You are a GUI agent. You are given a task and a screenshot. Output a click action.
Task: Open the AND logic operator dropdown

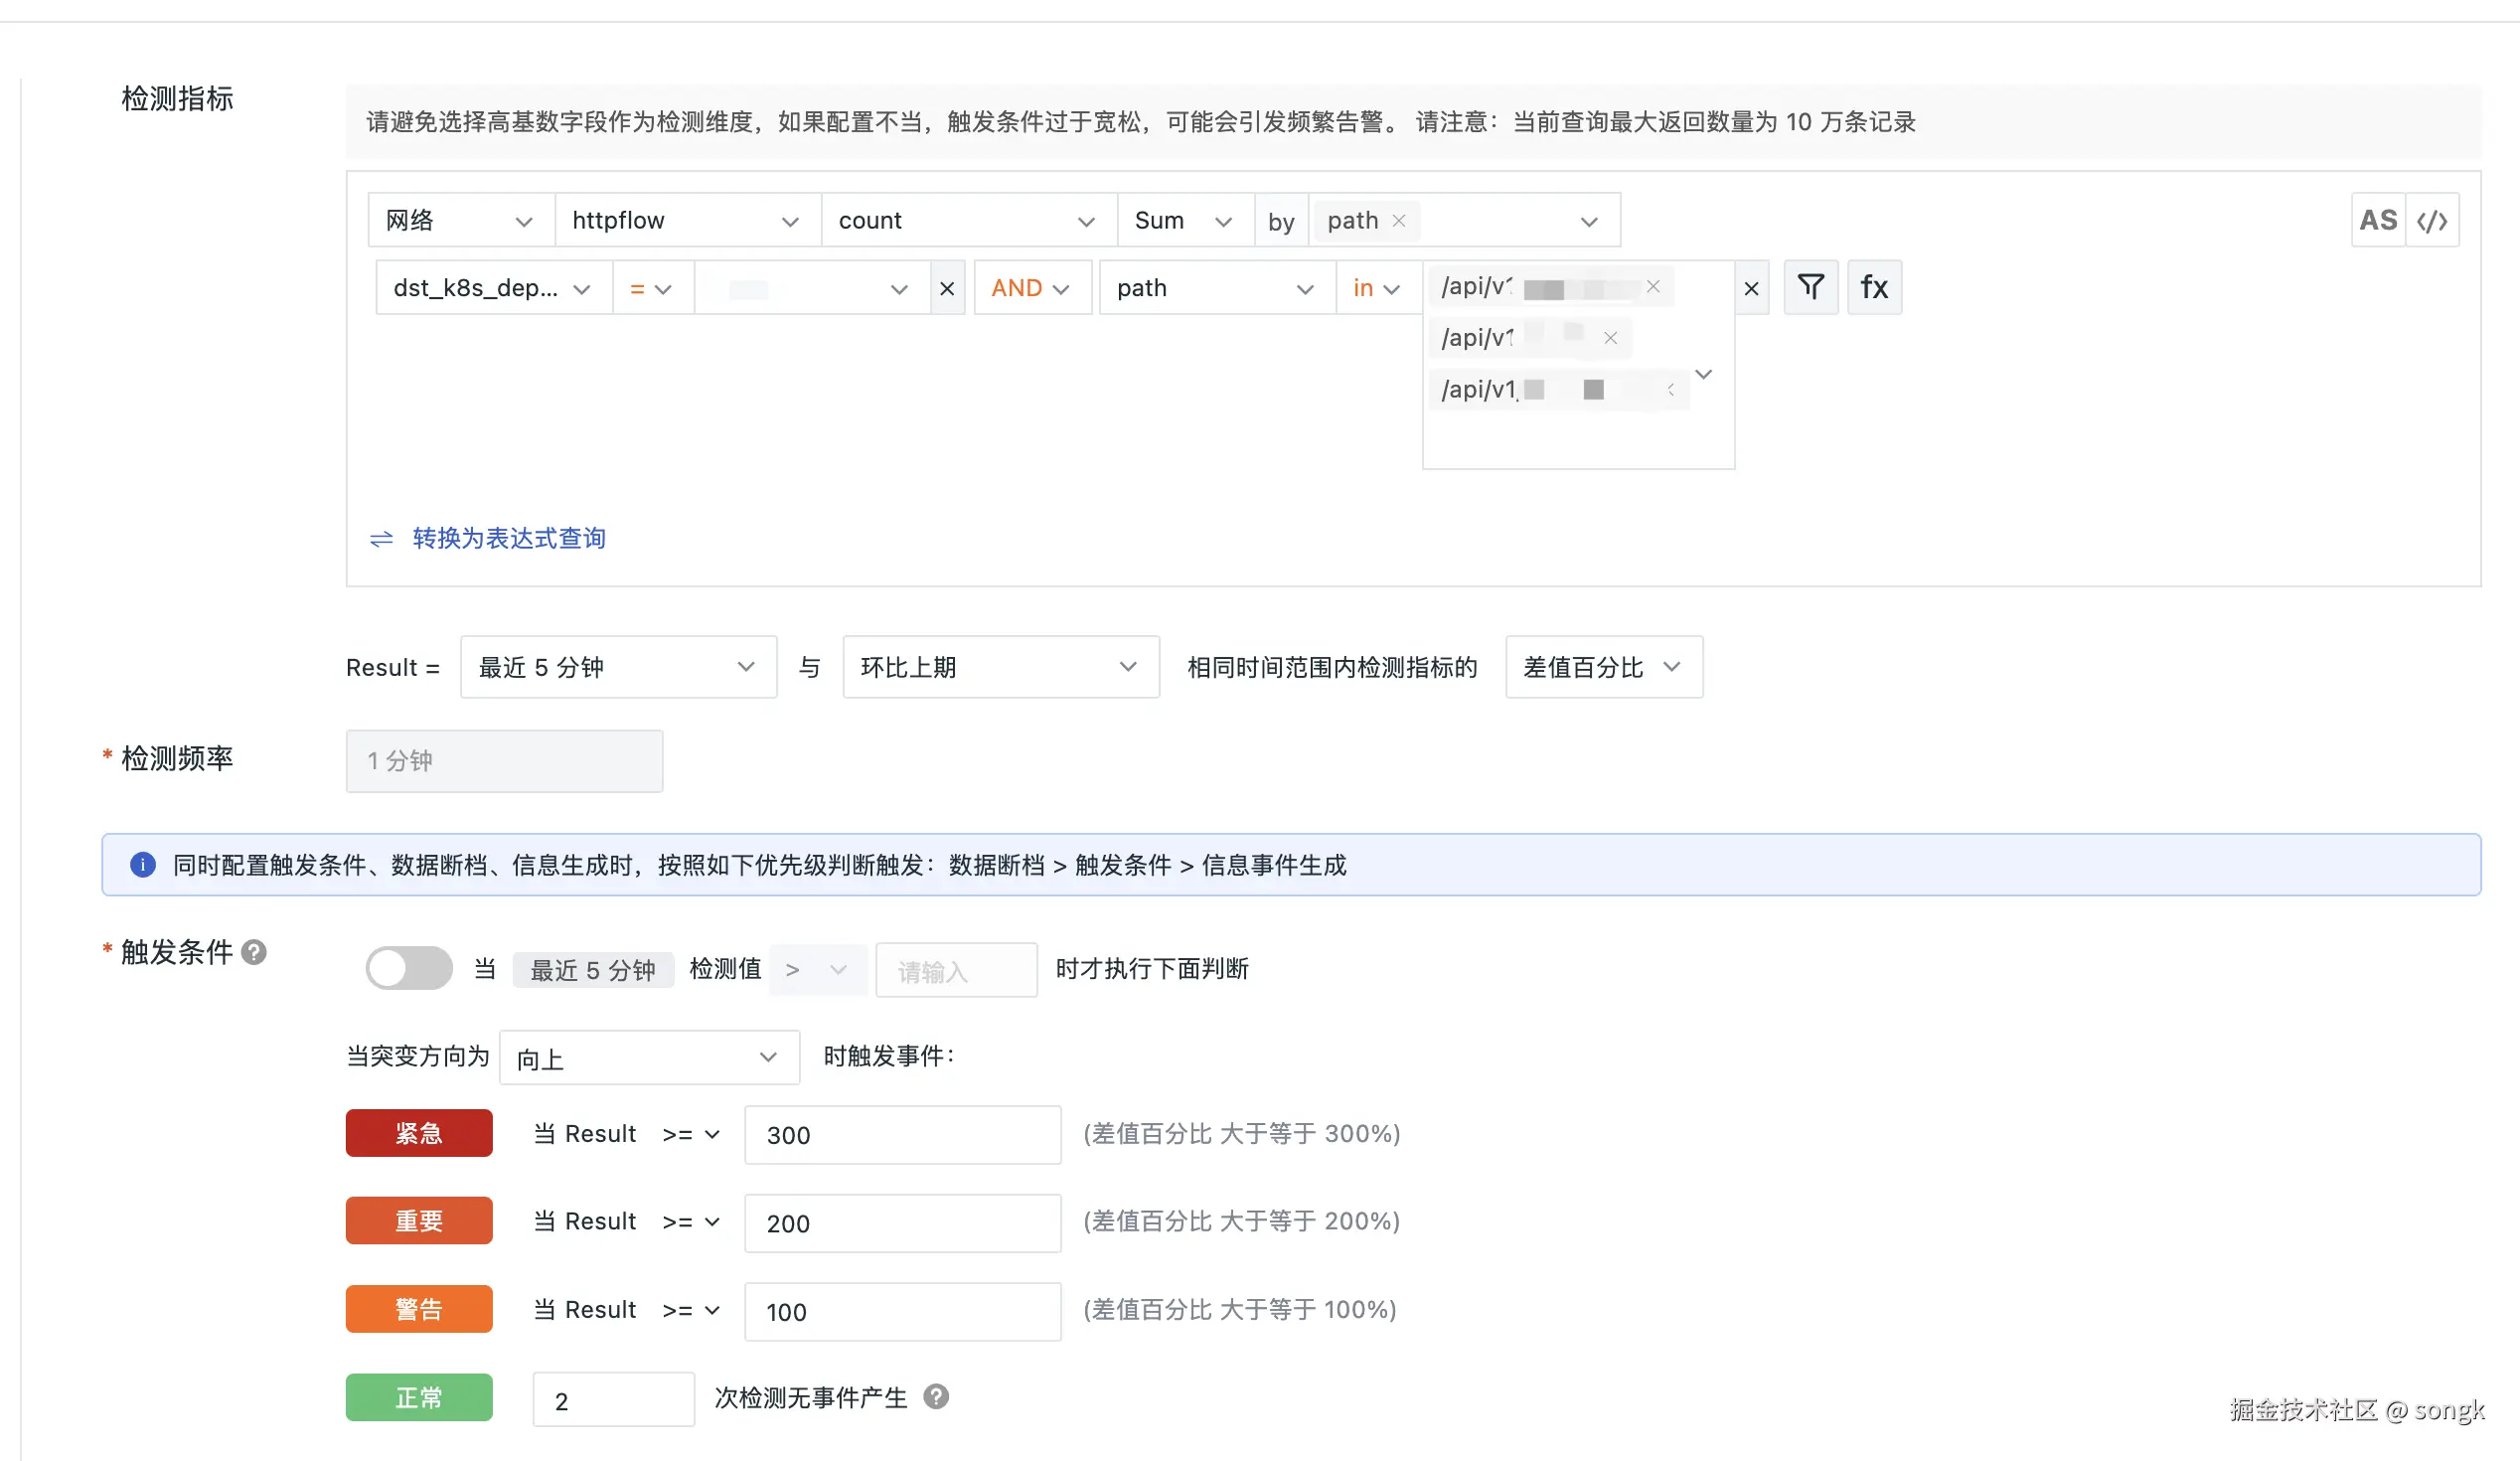point(1031,289)
